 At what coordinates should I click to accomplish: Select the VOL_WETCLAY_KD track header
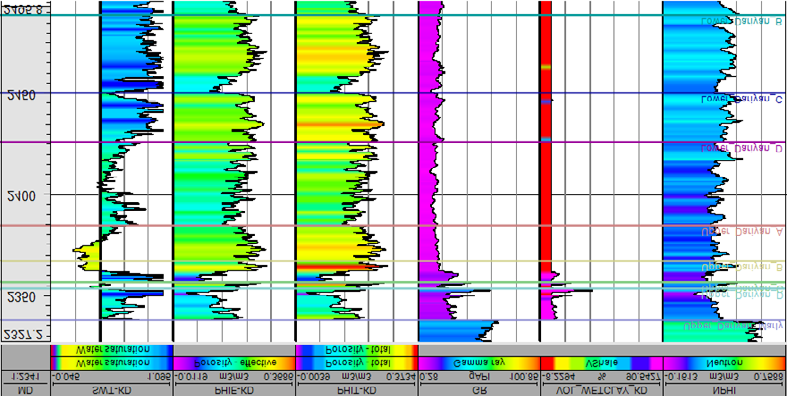[601, 389]
